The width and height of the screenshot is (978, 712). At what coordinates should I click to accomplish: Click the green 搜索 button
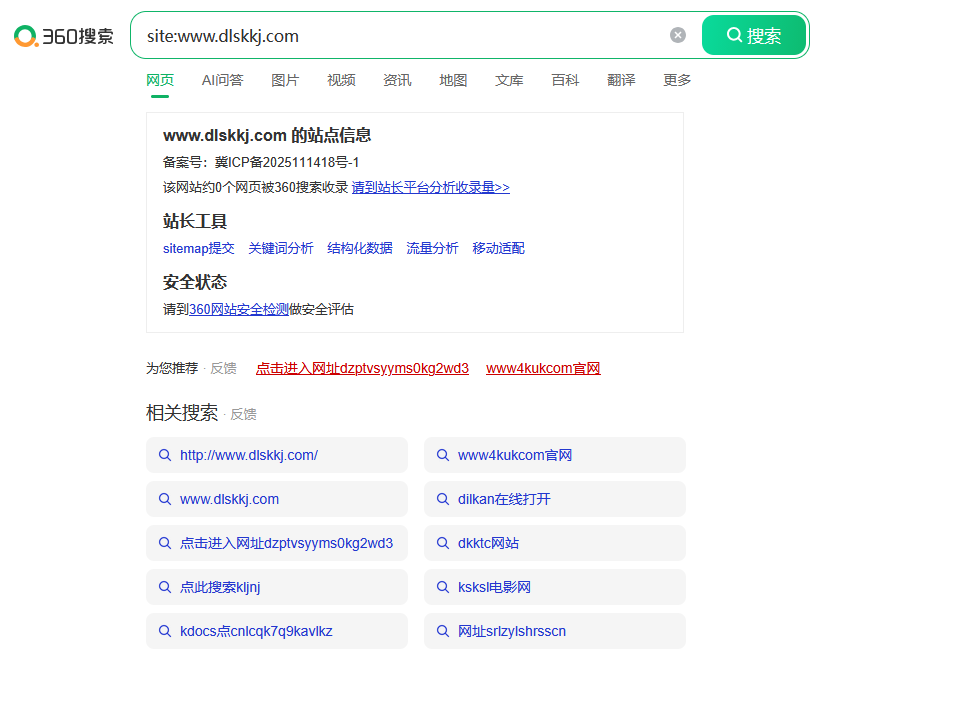point(753,35)
